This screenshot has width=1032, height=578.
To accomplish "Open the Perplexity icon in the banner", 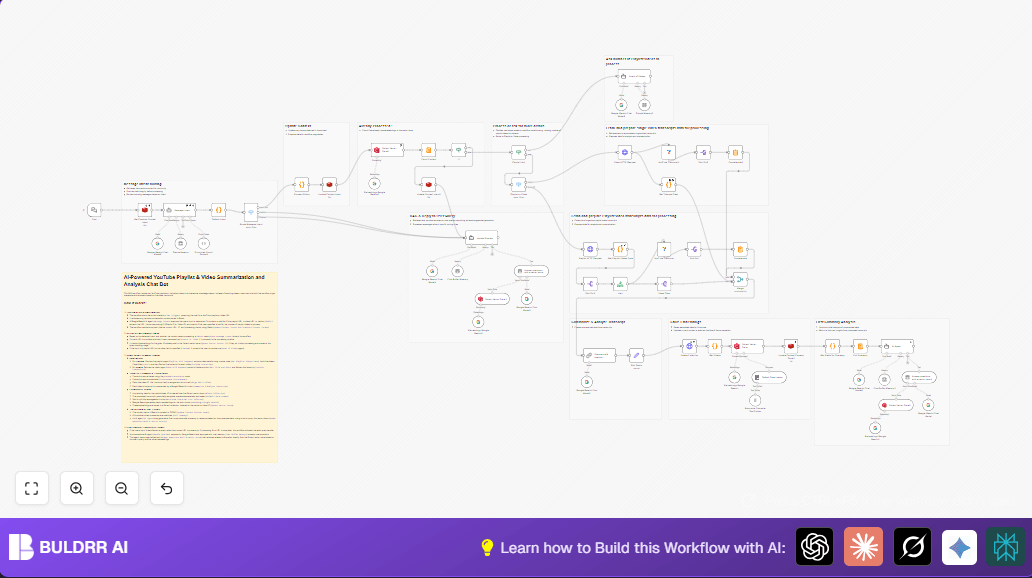I will click(1005, 546).
